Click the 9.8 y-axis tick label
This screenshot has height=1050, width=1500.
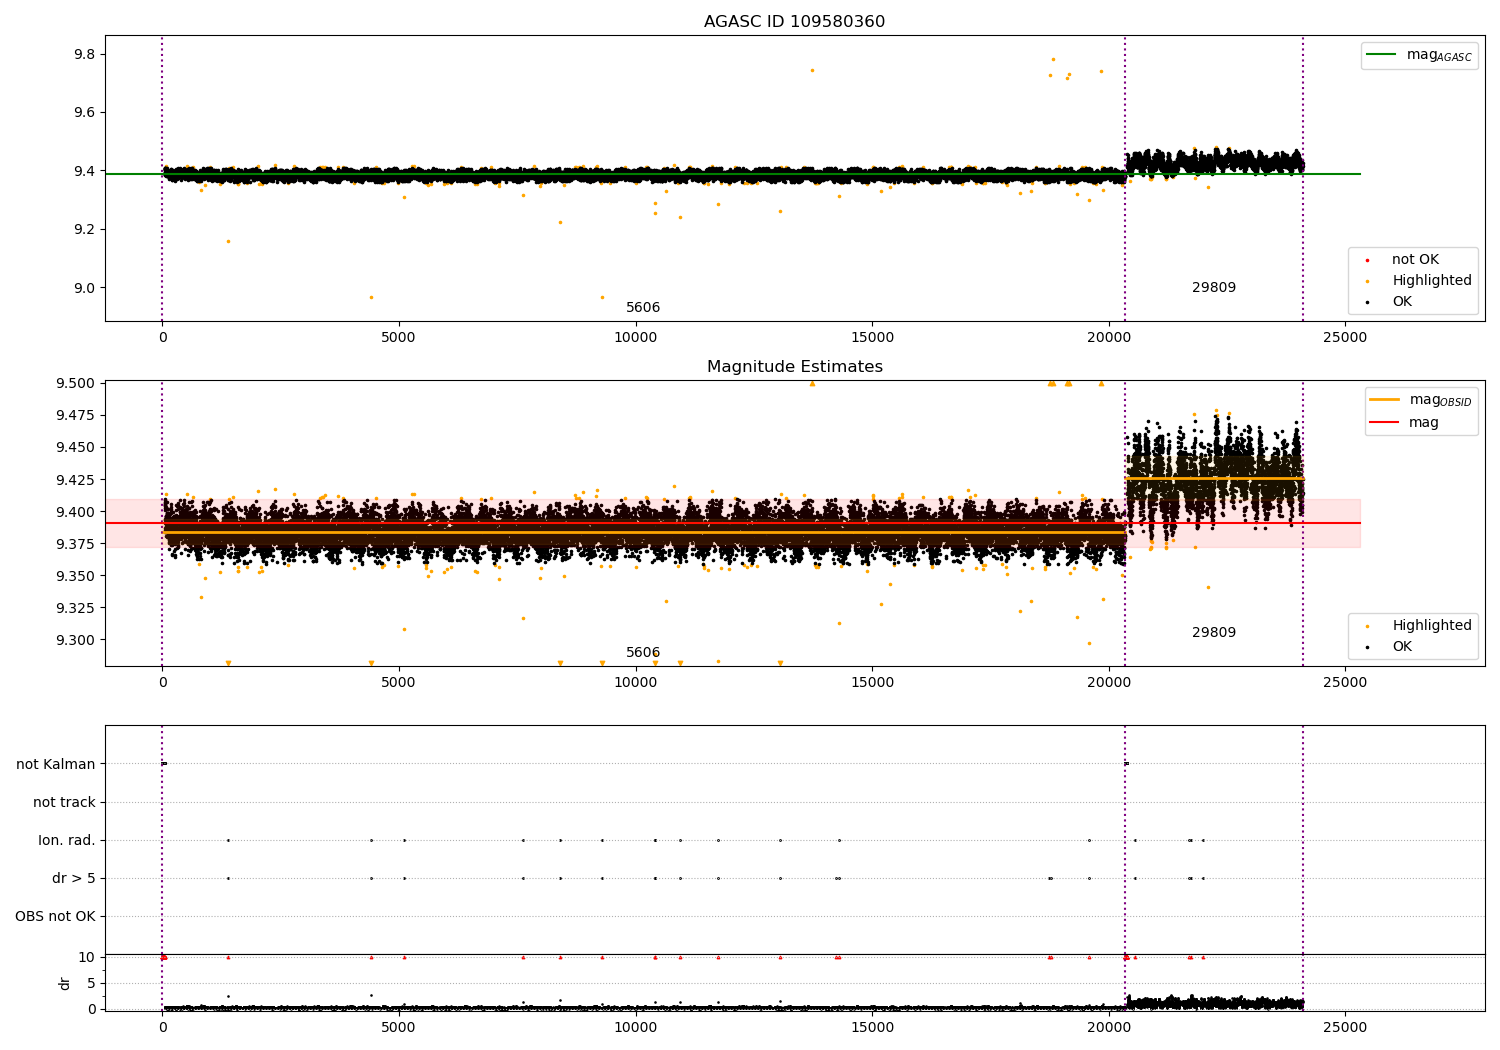84,54
